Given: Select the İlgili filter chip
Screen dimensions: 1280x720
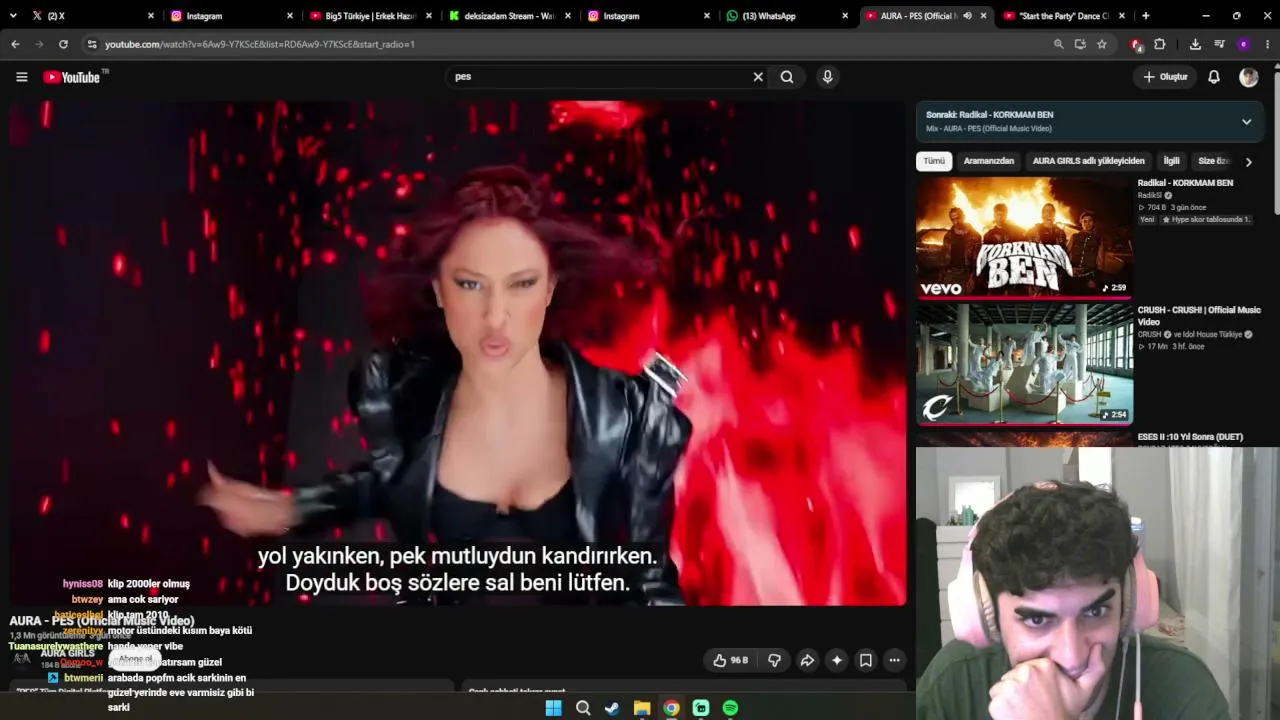Looking at the screenshot, I should click(1171, 161).
